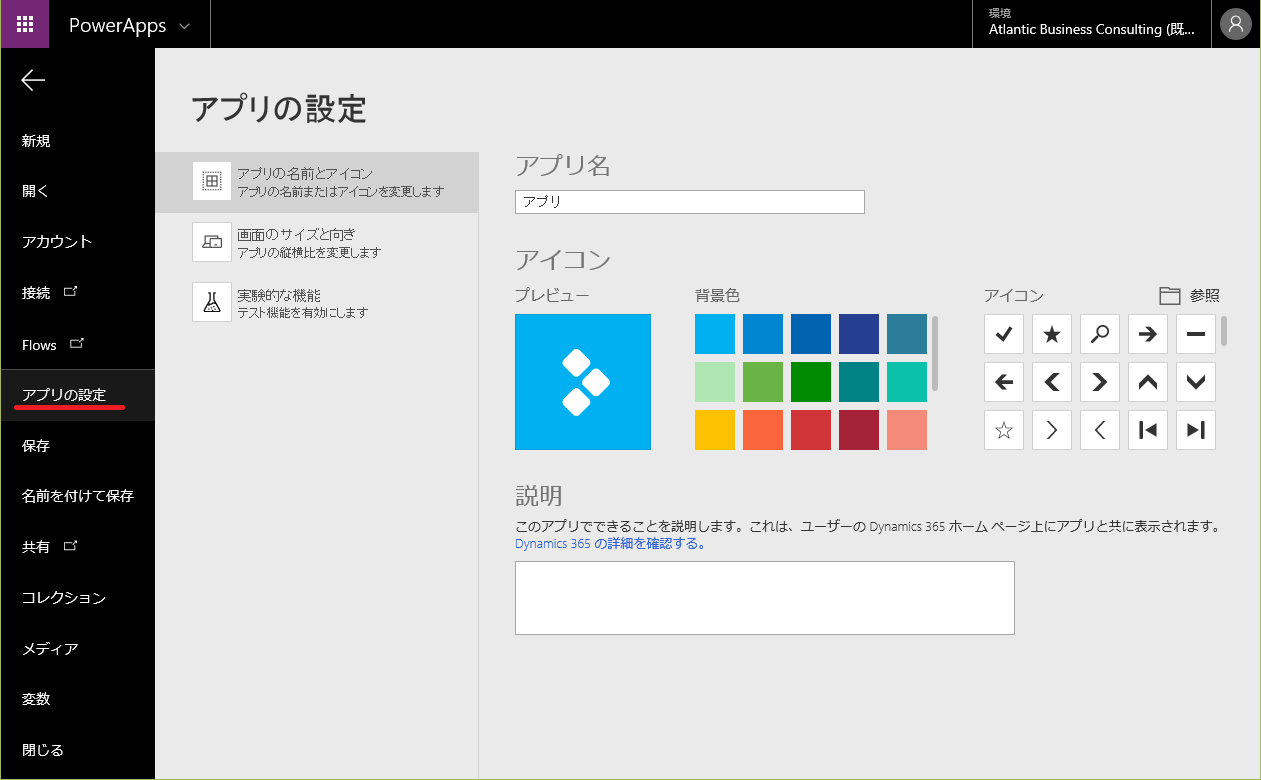
Task: Click 名前を付けて保存
Action: pos(78,496)
